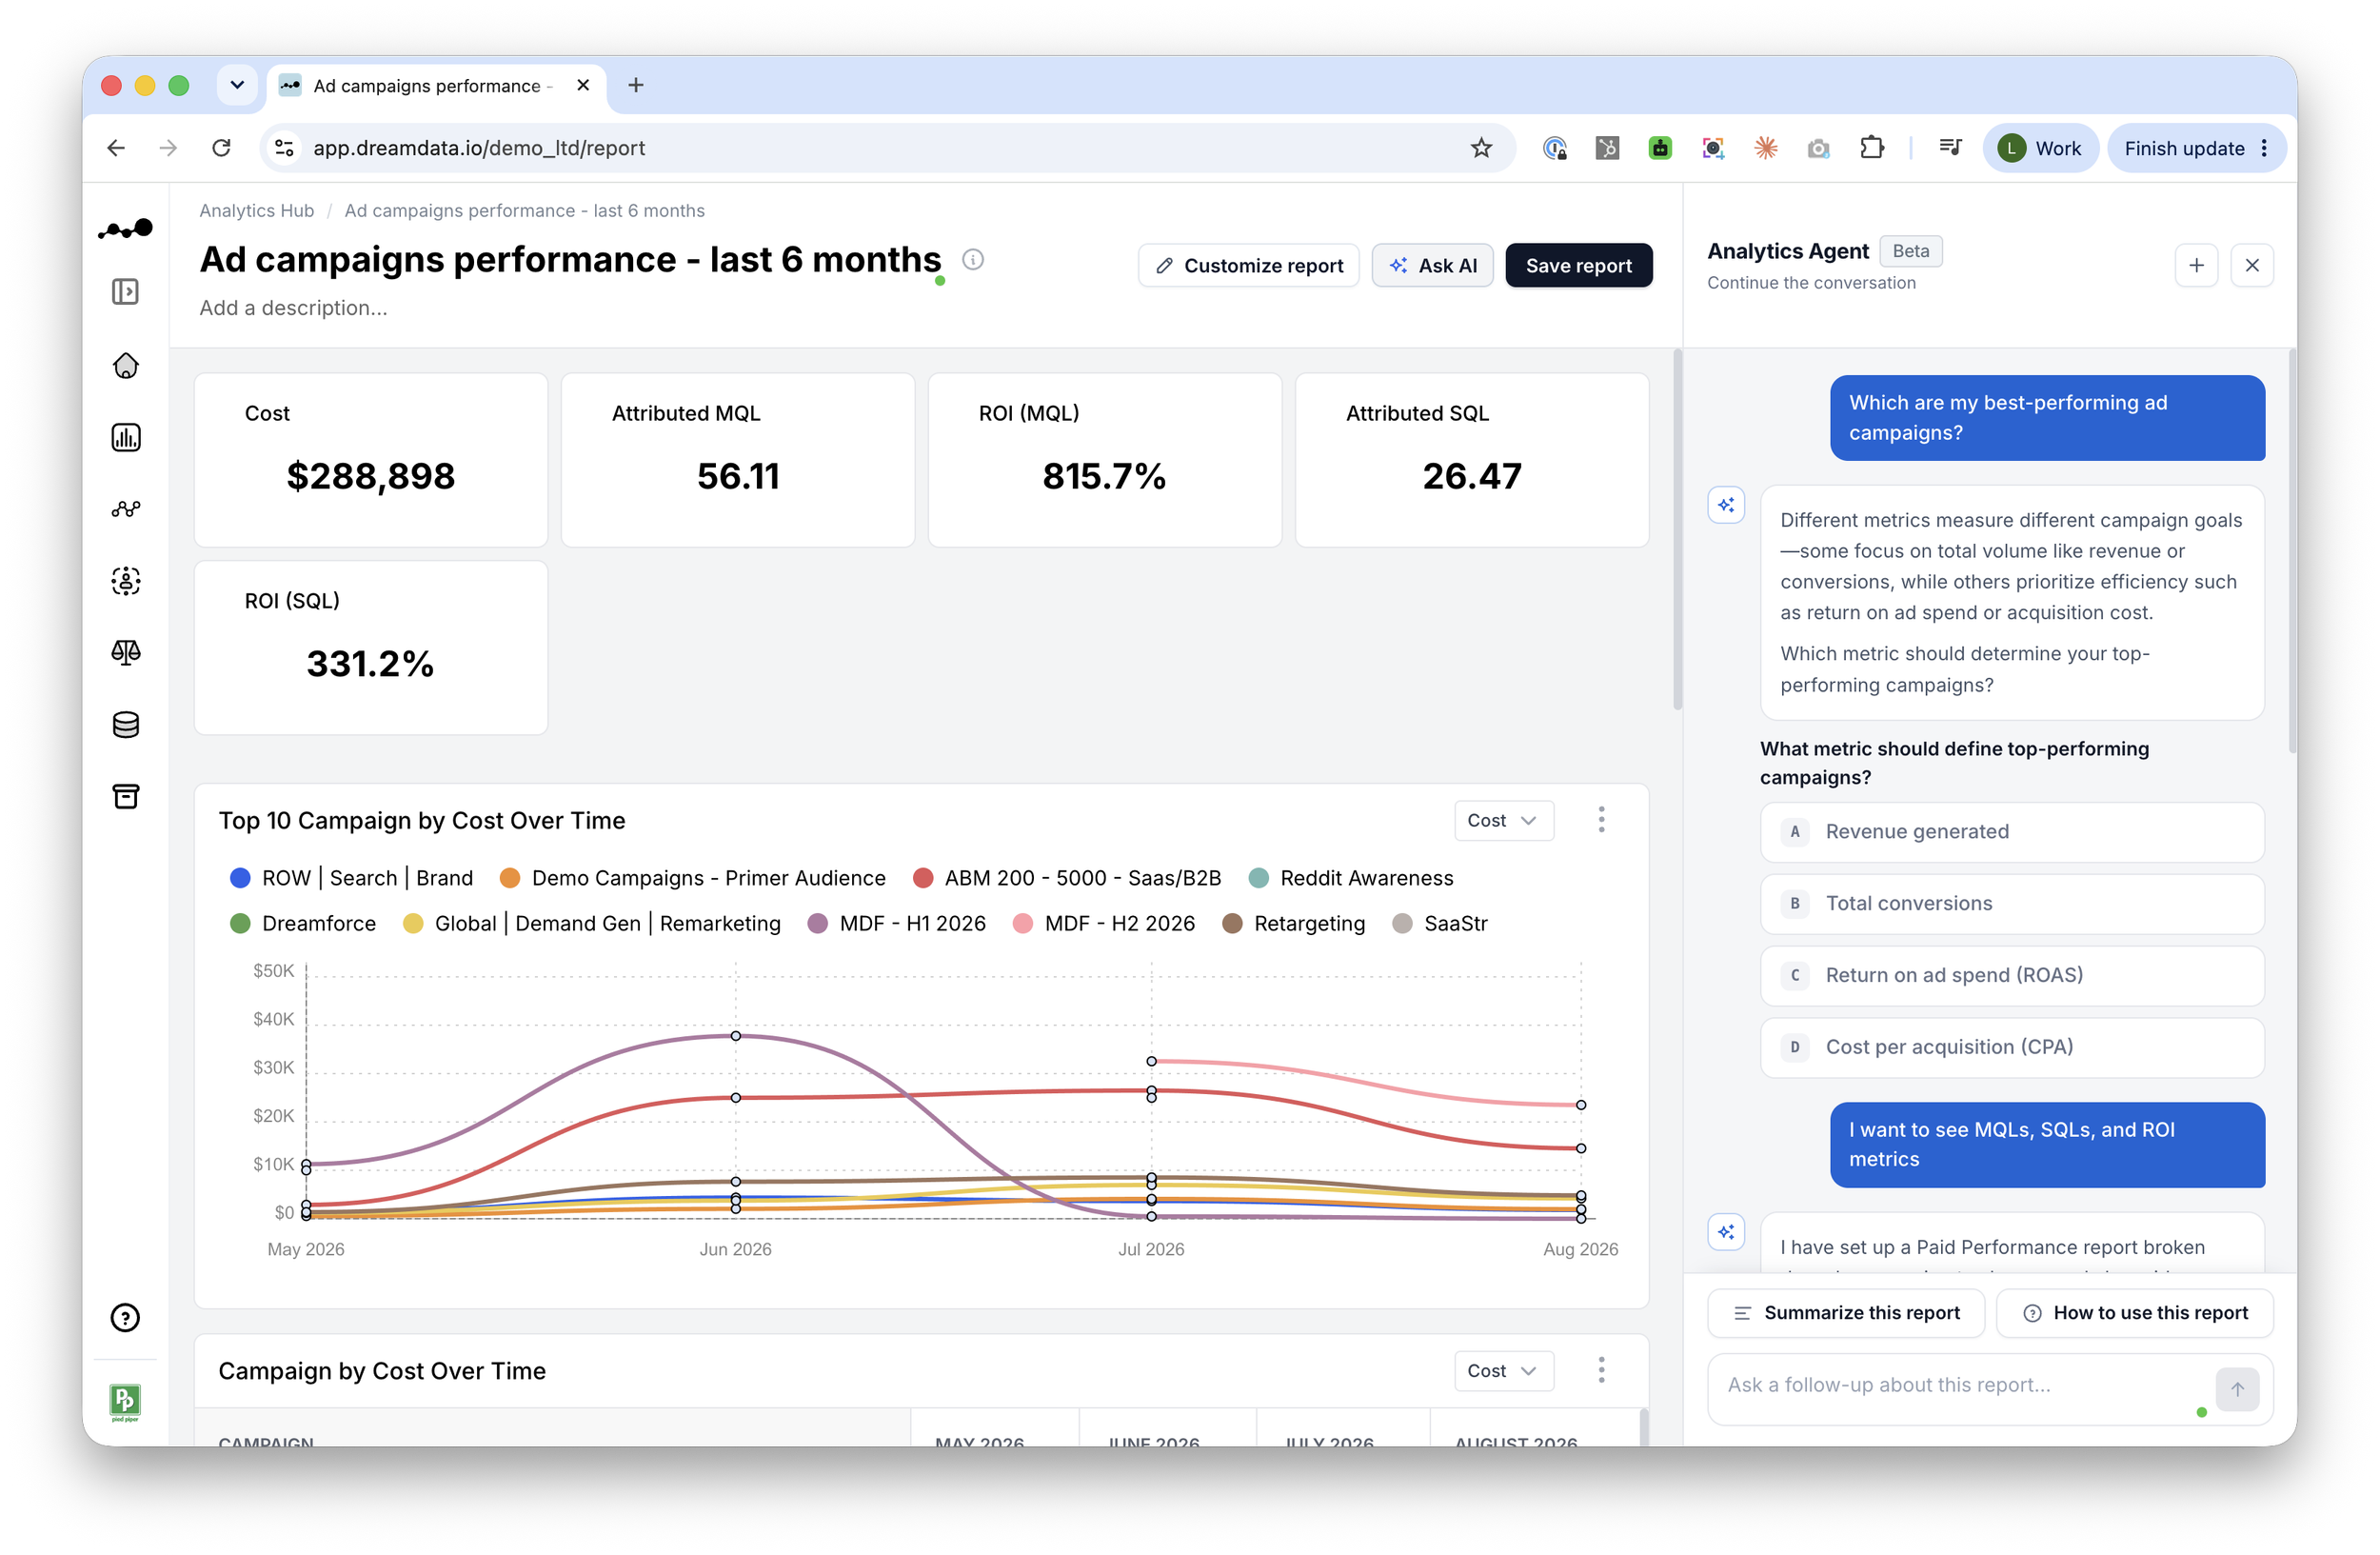Toggle MDF - H1 2026 legend series
Viewport: 2380px width, 1555px height.
pos(896,924)
